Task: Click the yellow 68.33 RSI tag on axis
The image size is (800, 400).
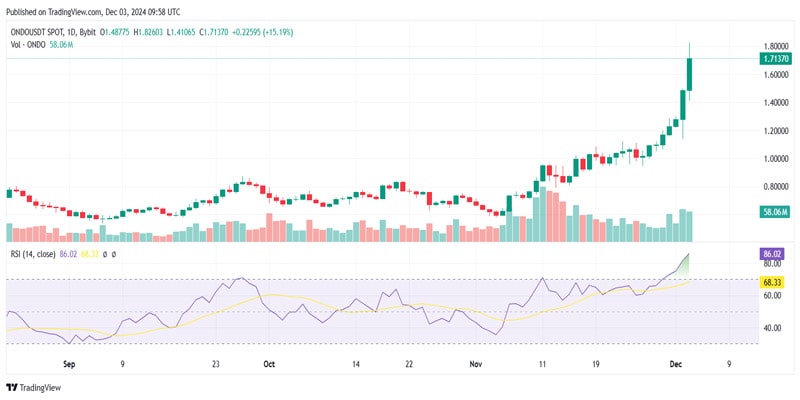Action: (x=774, y=282)
